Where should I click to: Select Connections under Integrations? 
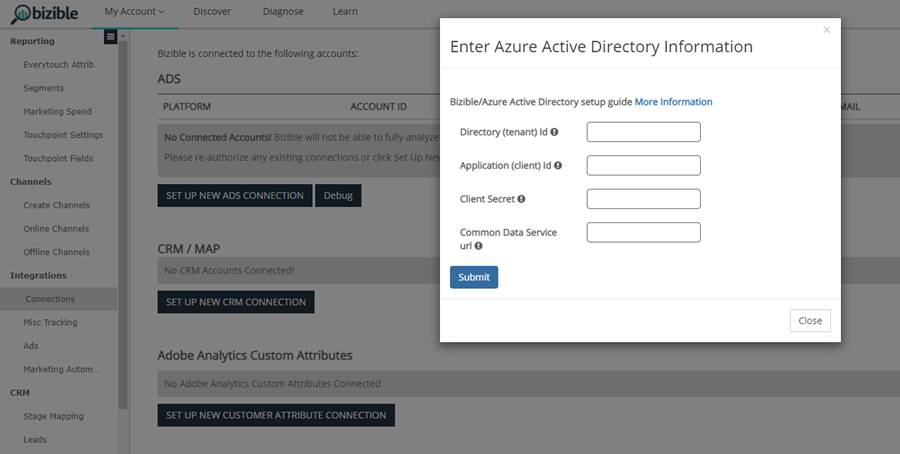click(59, 299)
